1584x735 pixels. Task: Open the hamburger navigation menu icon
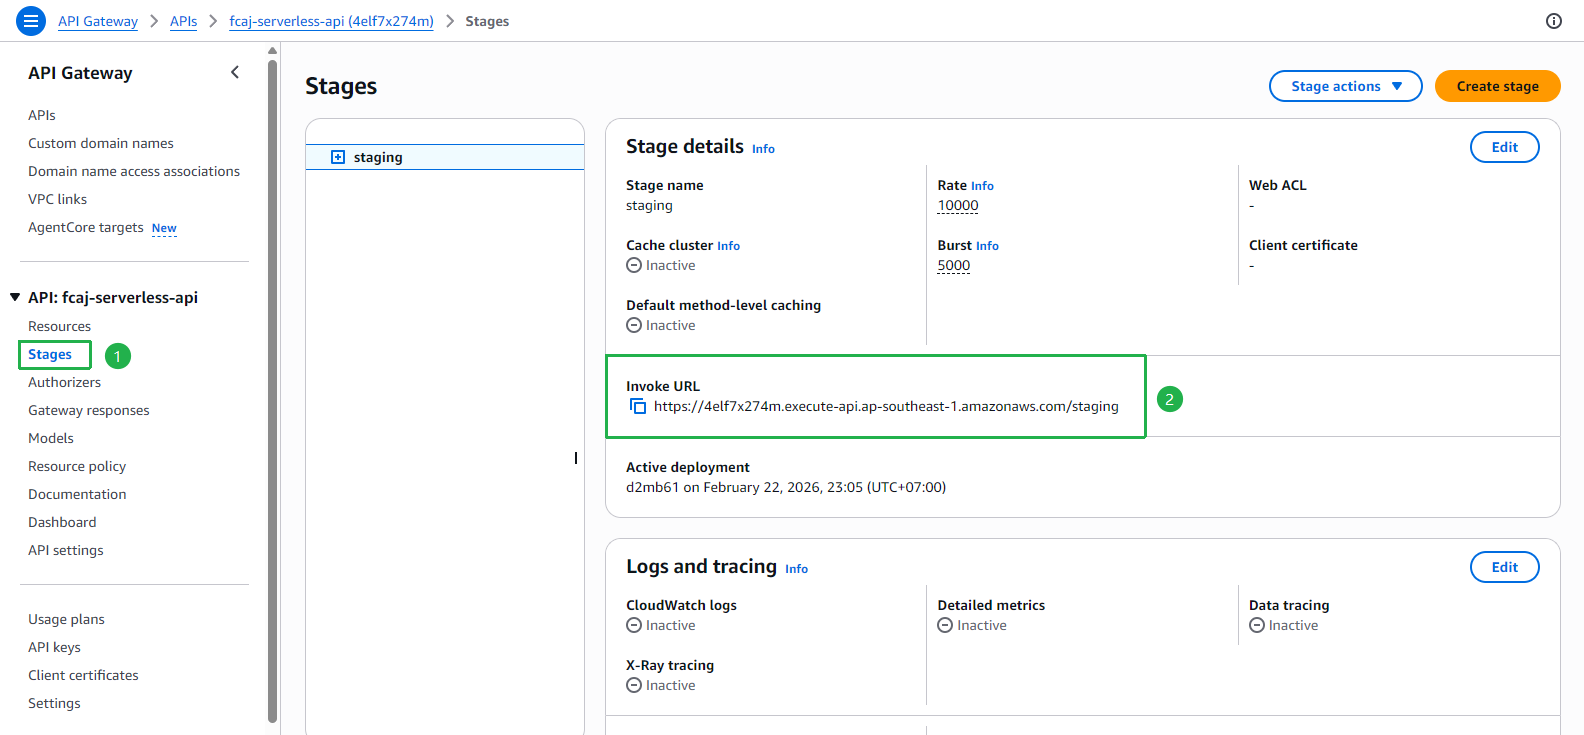[31, 20]
